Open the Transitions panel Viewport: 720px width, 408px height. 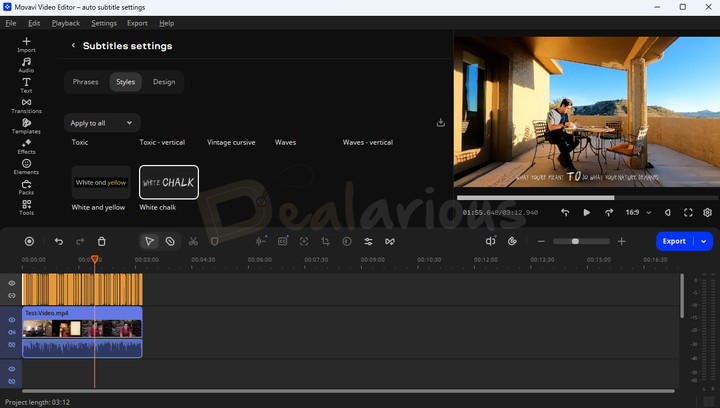pyautogui.click(x=26, y=106)
